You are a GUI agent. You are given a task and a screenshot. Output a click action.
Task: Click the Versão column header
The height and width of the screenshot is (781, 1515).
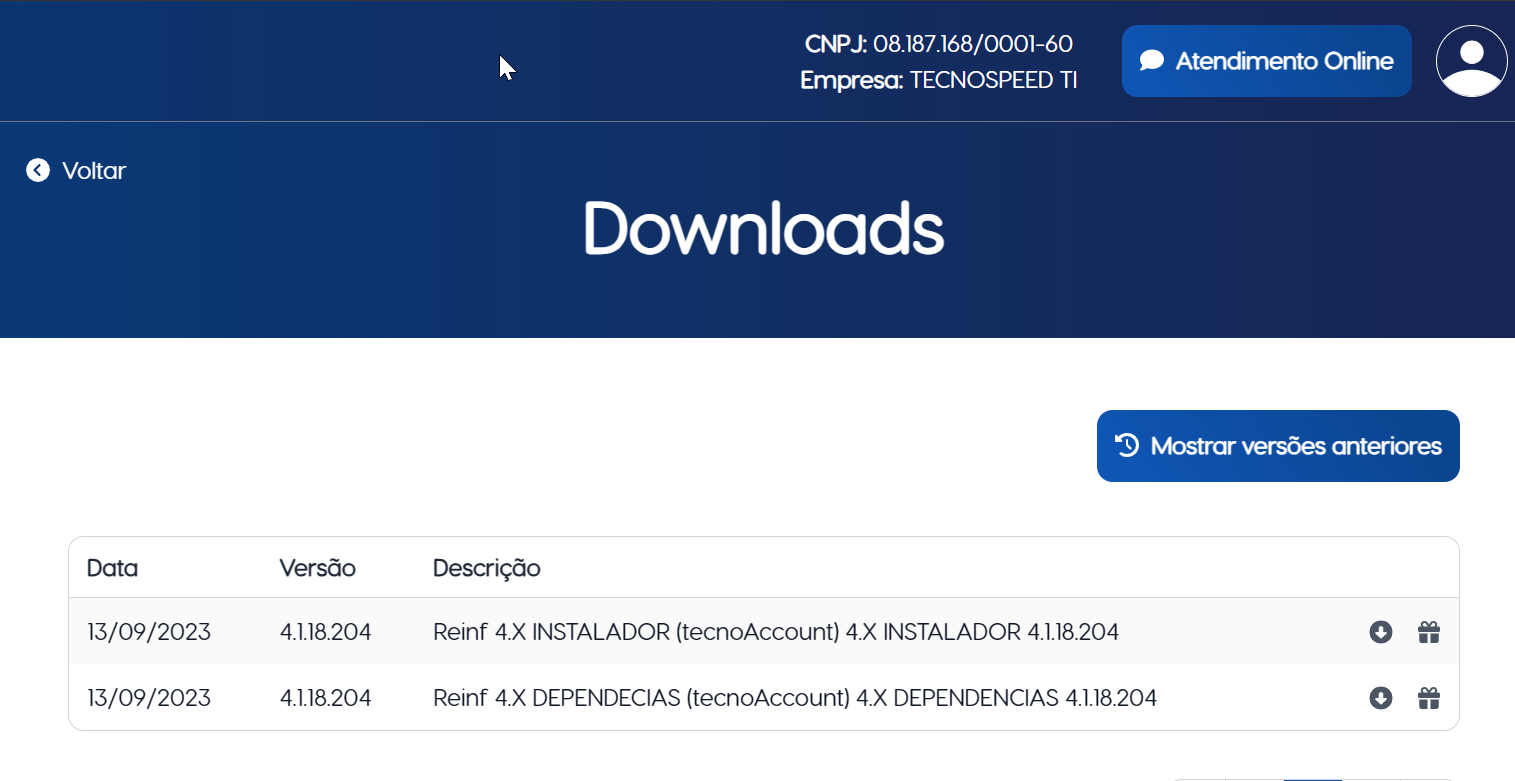click(x=318, y=568)
